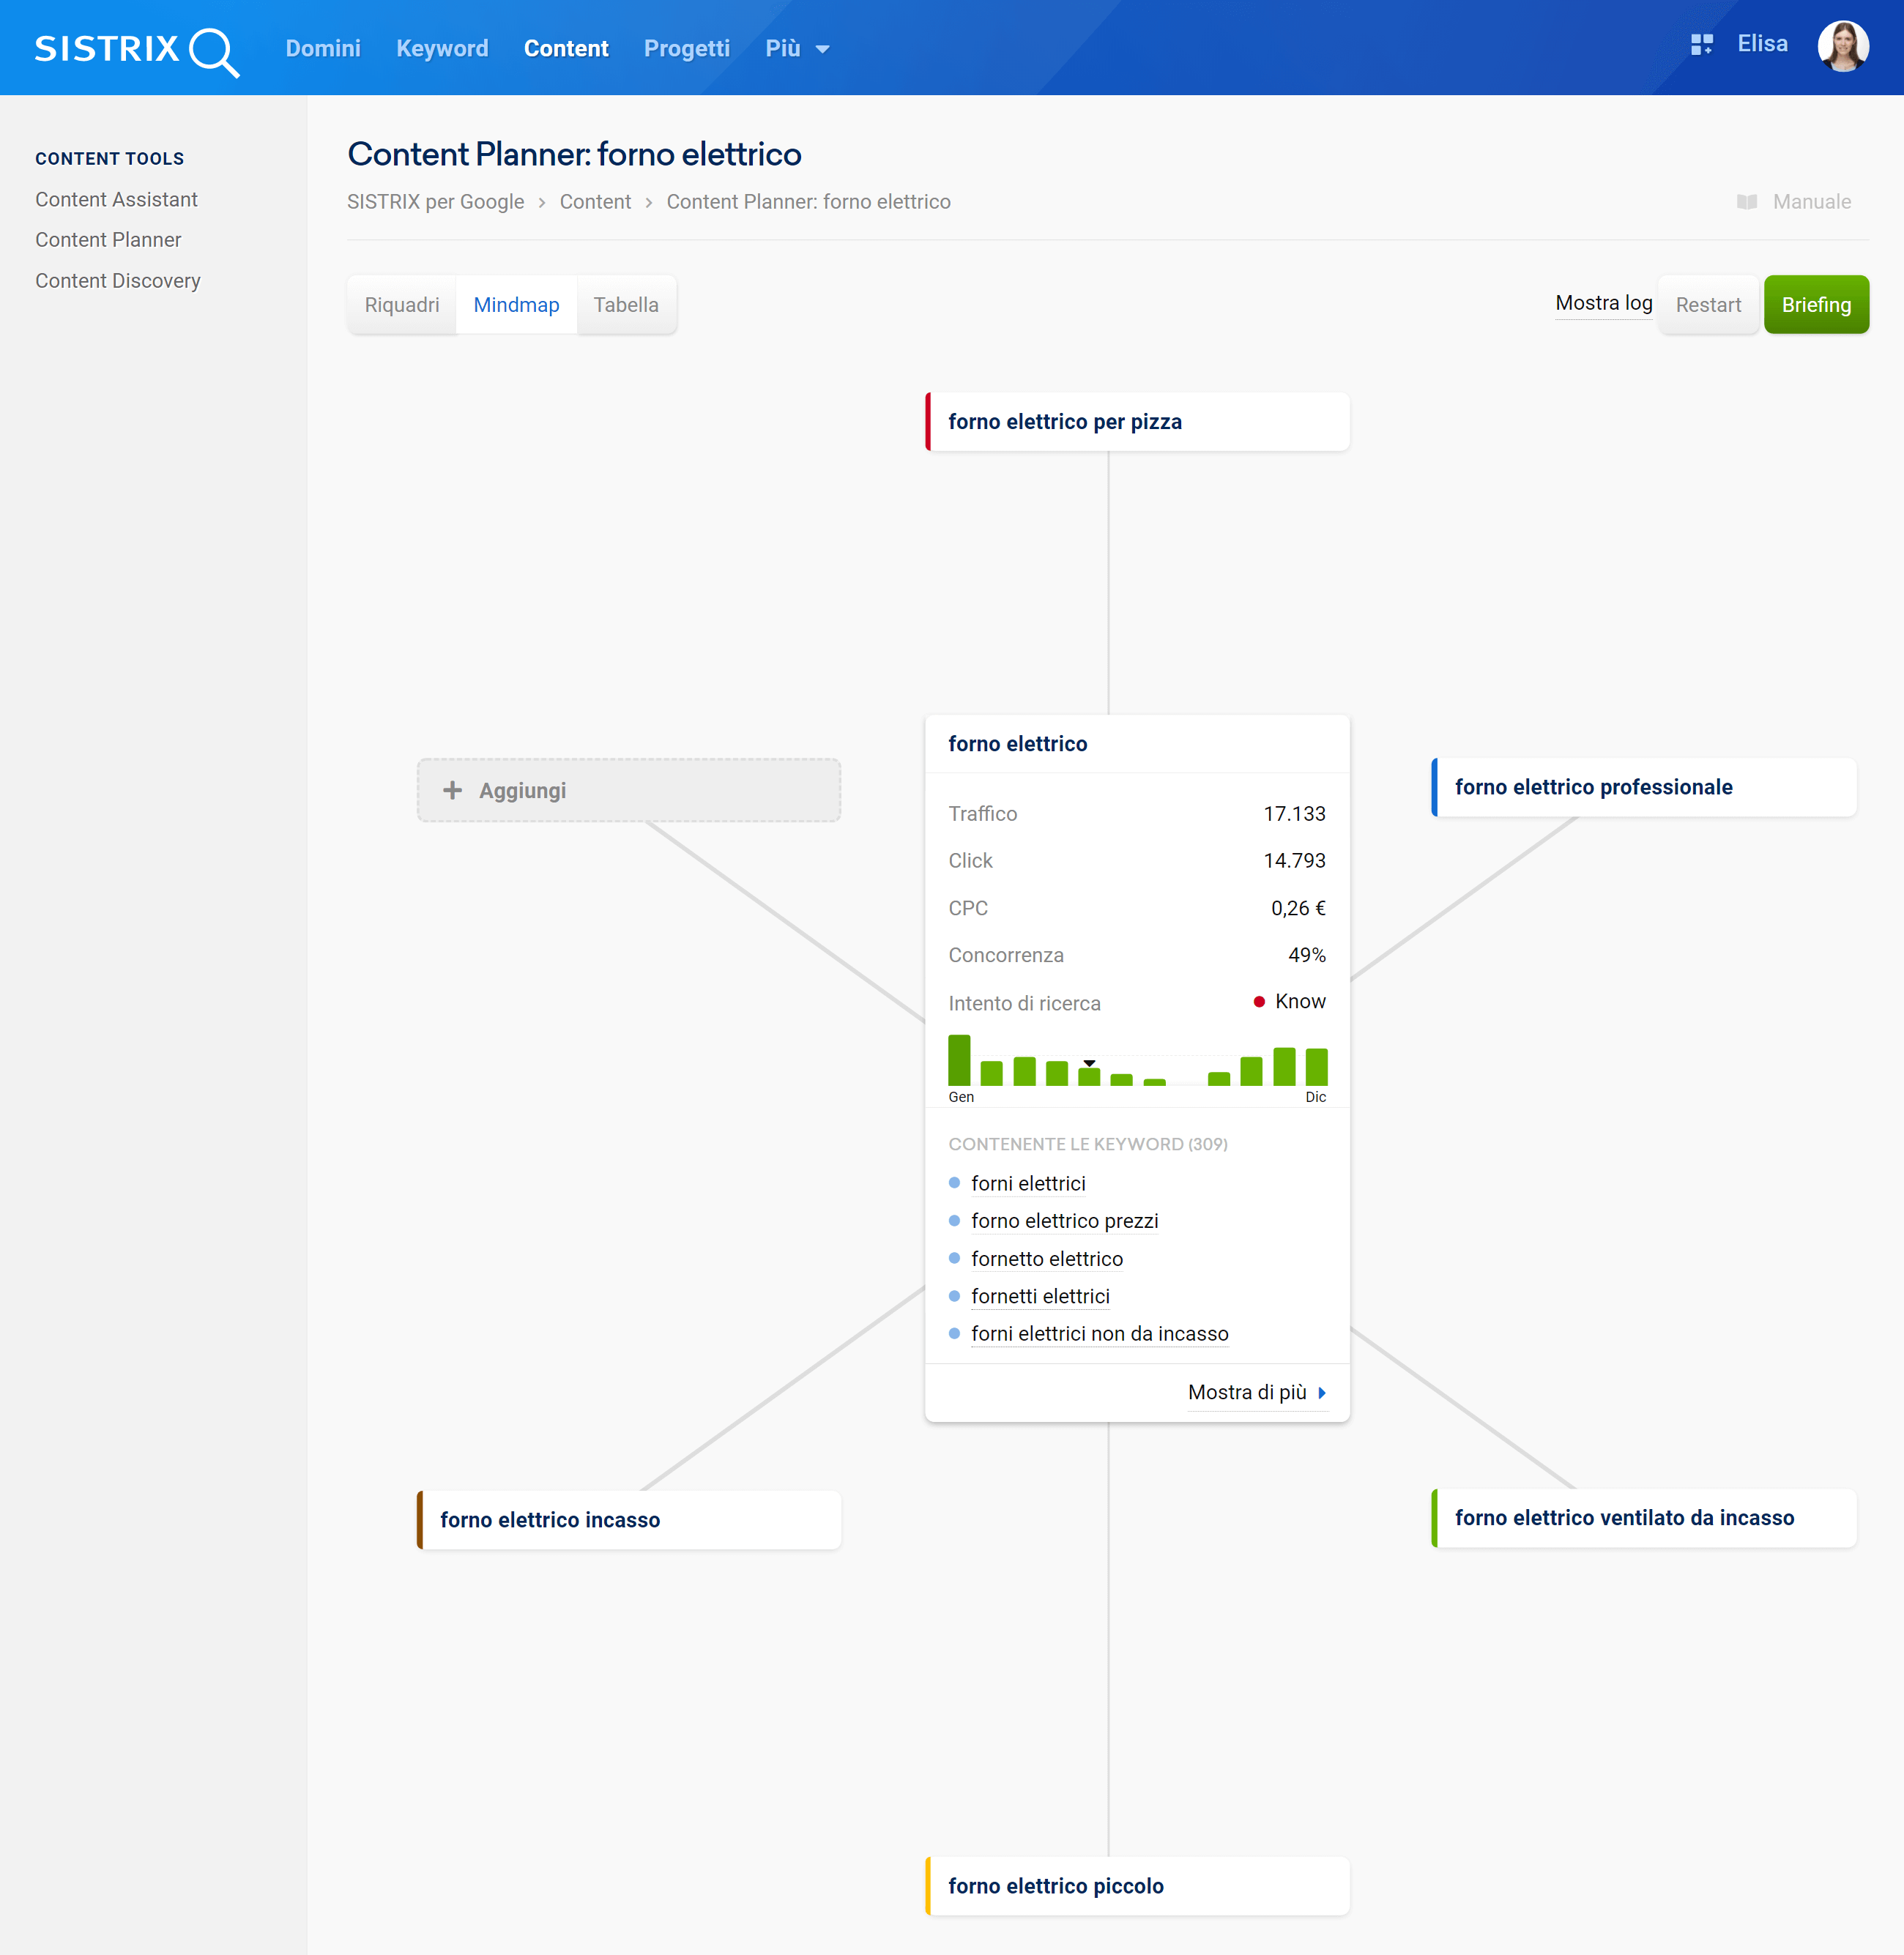Click the Aggiungi add-node box

(629, 790)
